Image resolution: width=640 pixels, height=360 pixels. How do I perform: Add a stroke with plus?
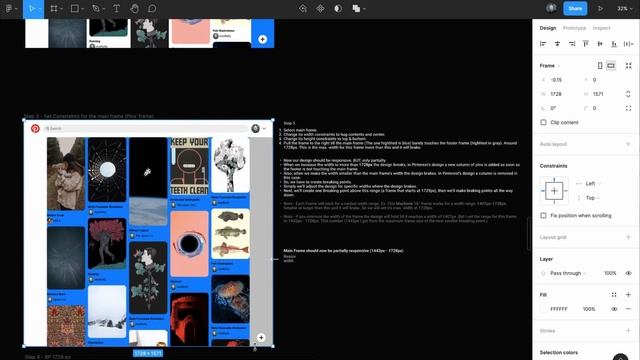click(x=629, y=331)
